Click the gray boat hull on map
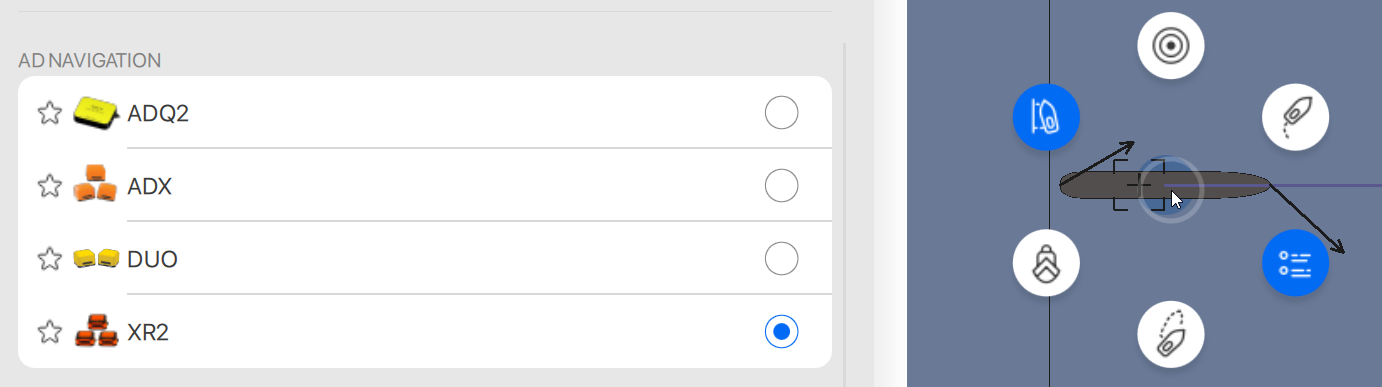Image resolution: width=1382 pixels, height=387 pixels. tap(1165, 185)
